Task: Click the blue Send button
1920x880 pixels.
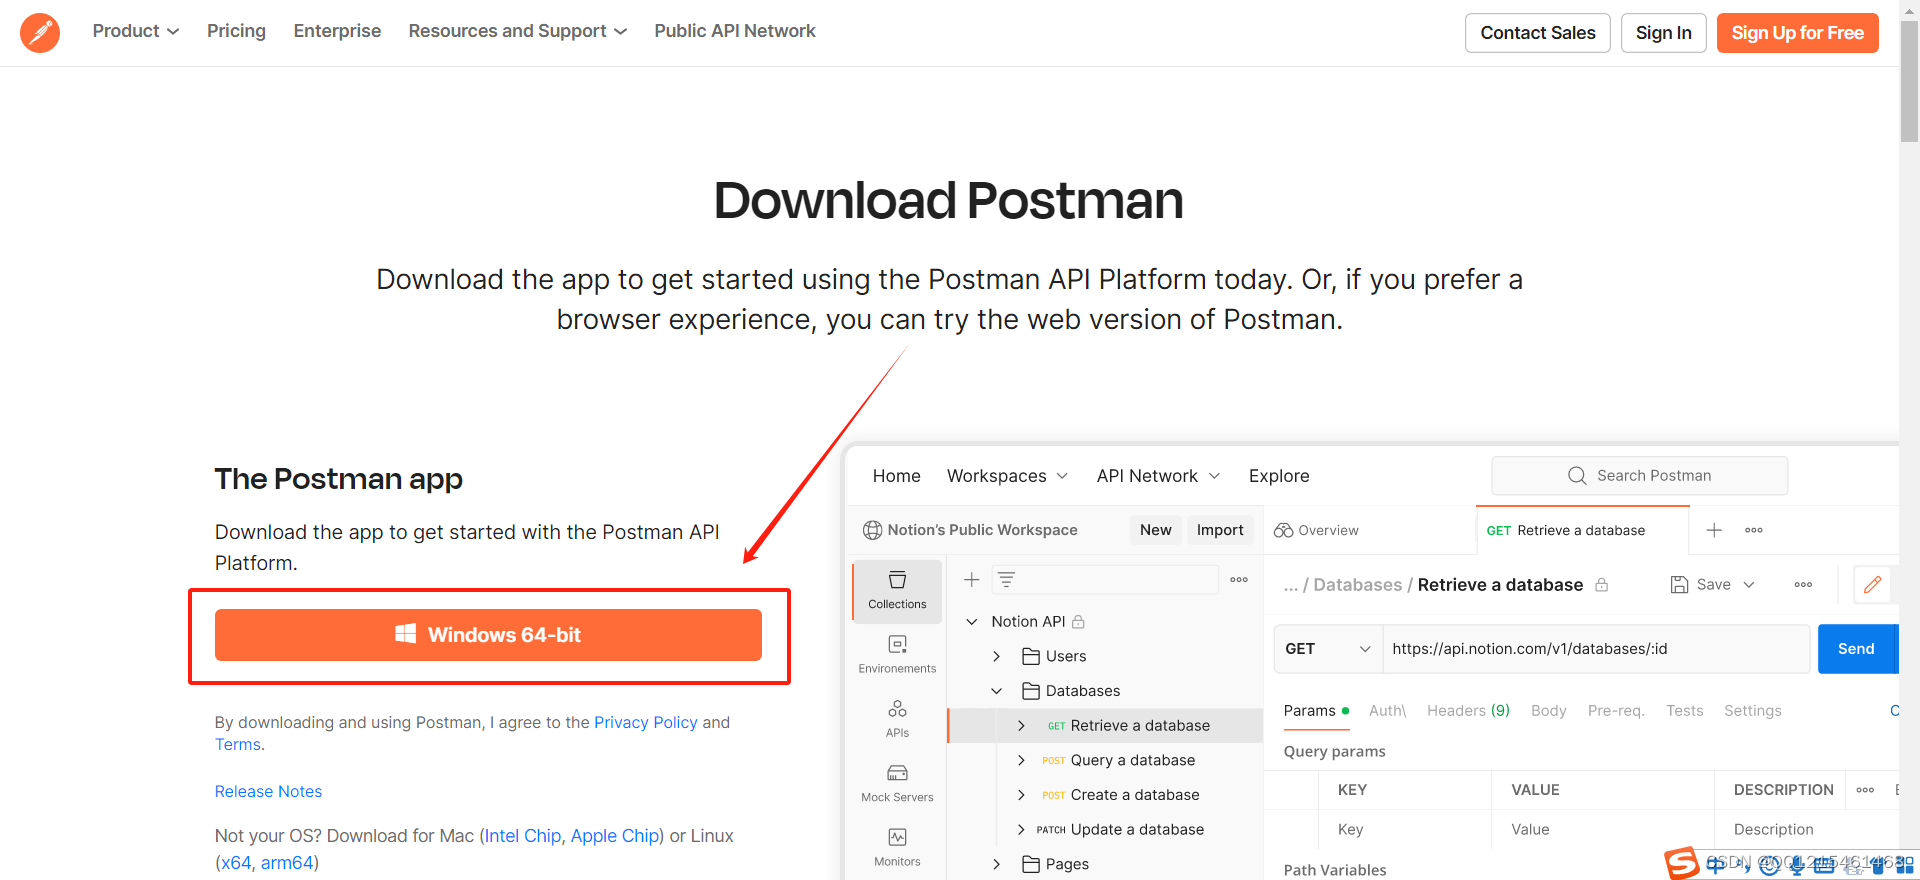Action: pos(1857,649)
